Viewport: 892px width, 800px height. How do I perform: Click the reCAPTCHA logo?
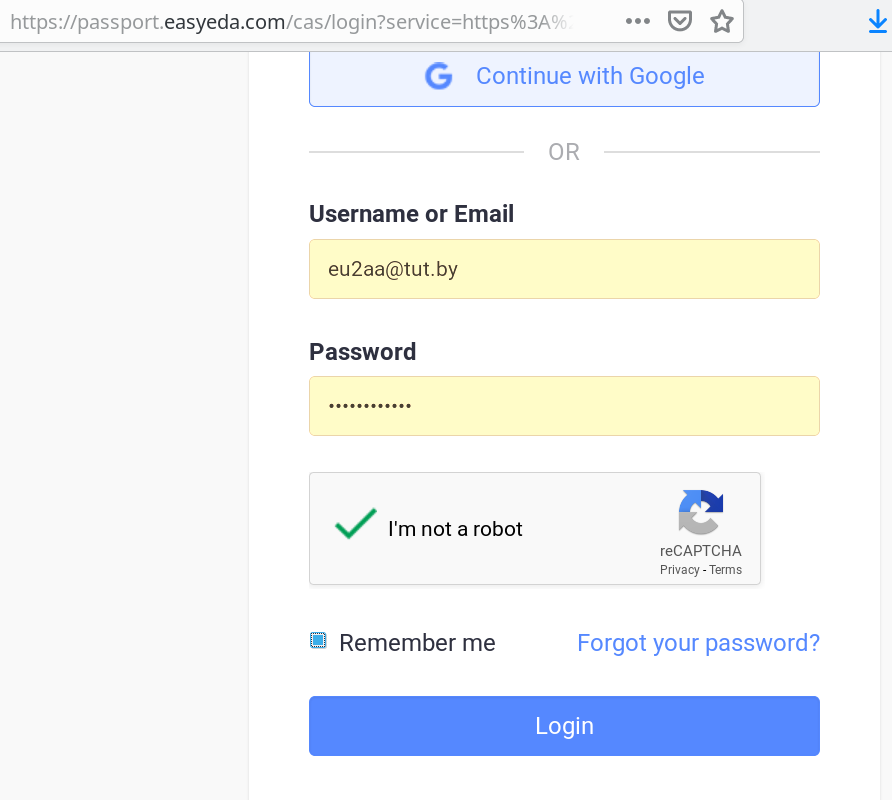[x=700, y=512]
